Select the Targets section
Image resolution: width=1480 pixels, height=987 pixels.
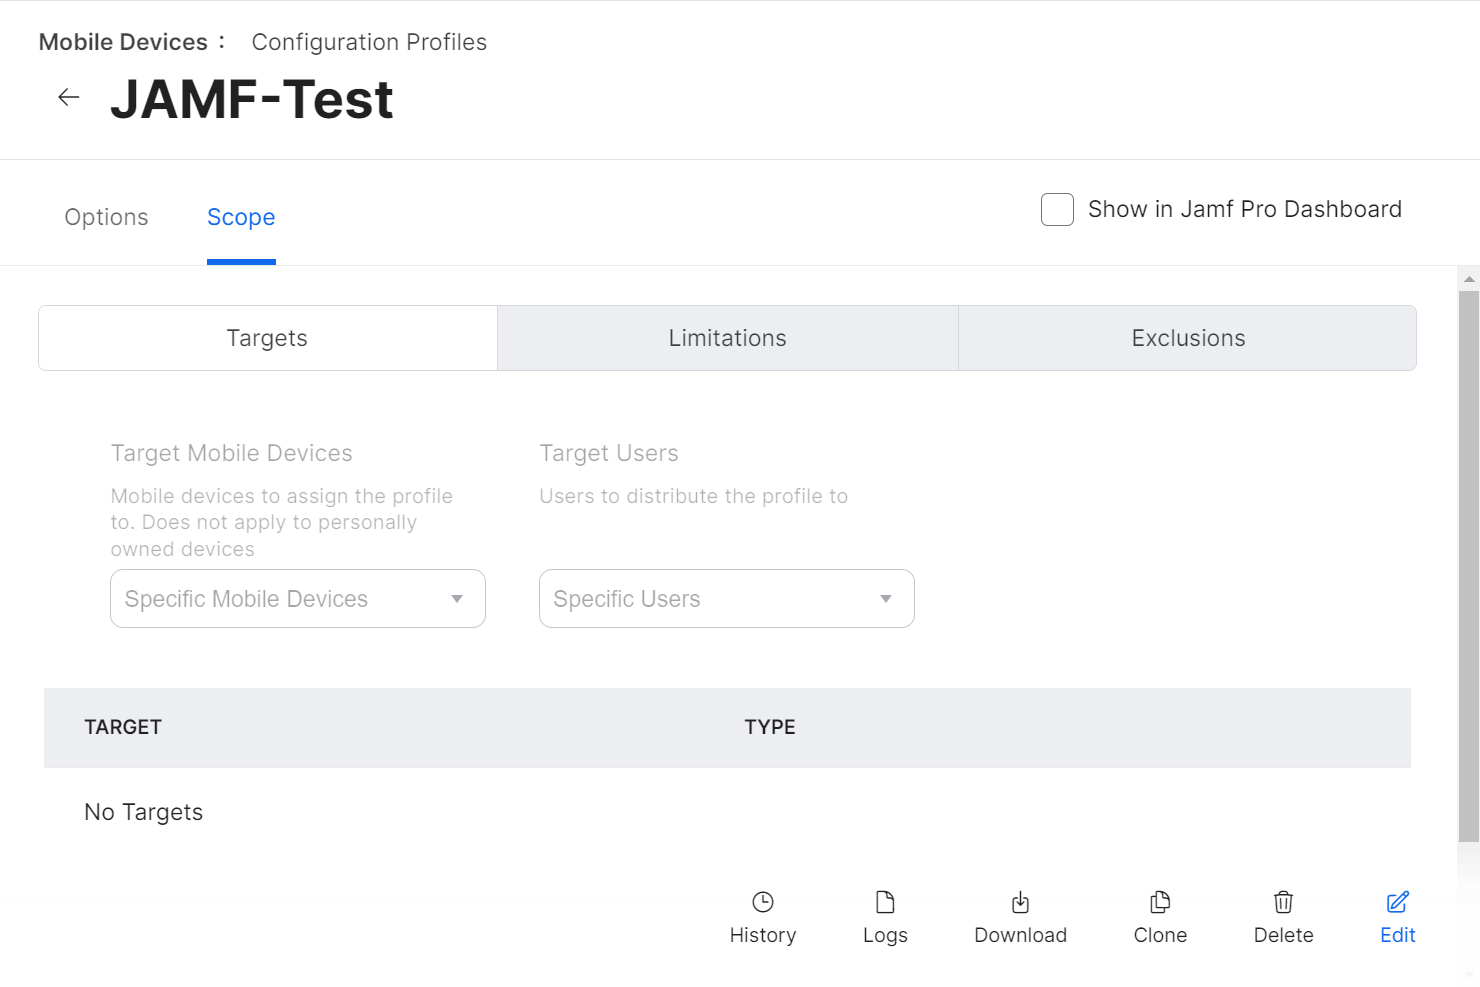(267, 338)
